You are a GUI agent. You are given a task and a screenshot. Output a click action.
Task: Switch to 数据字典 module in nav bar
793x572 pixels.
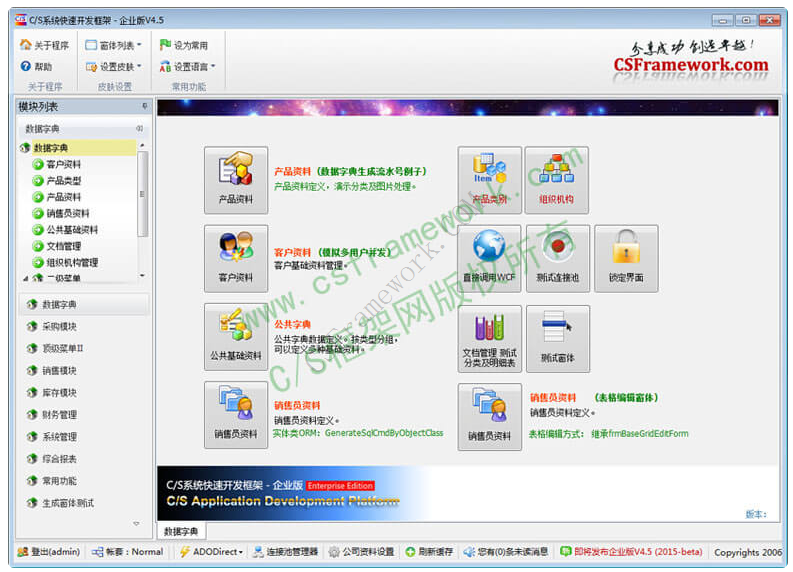(83, 304)
